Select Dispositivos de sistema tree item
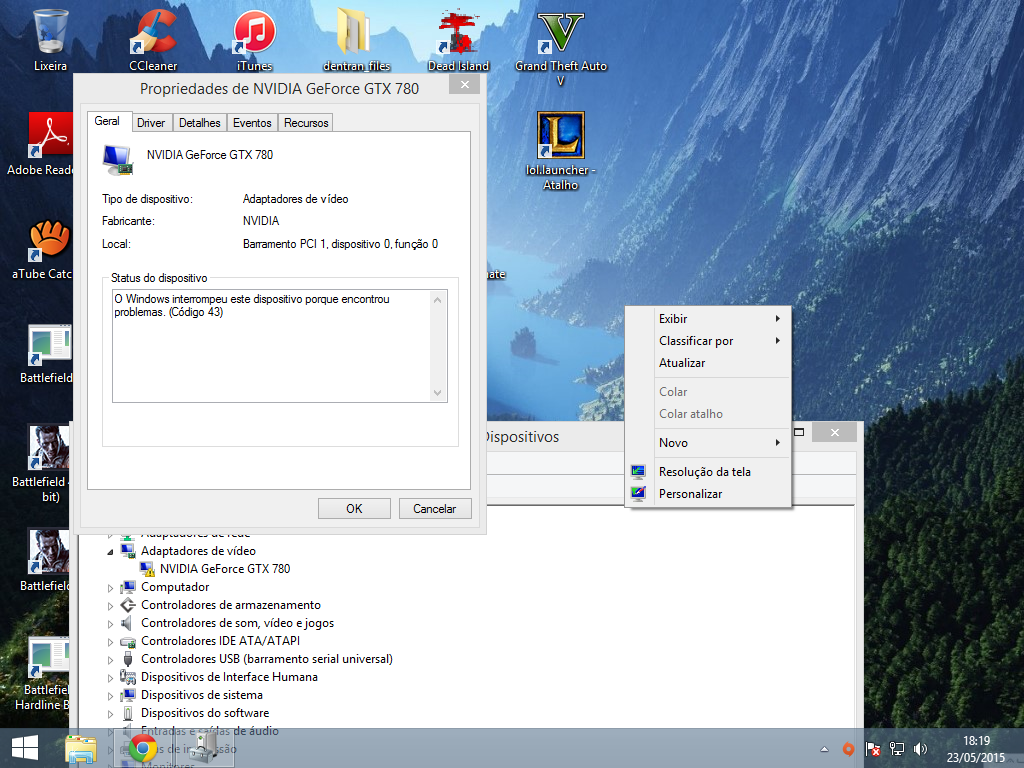 click(x=202, y=695)
